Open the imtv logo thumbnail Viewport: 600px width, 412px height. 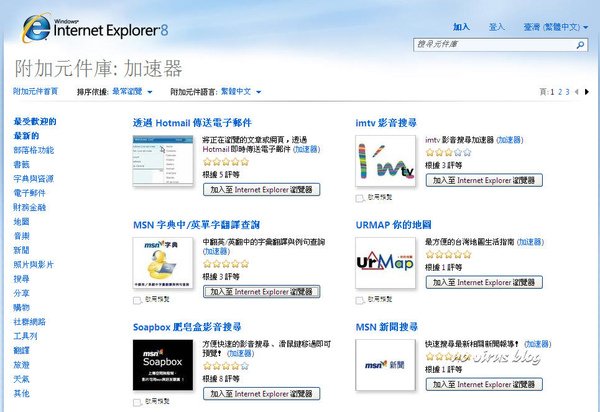pyautogui.click(x=385, y=161)
